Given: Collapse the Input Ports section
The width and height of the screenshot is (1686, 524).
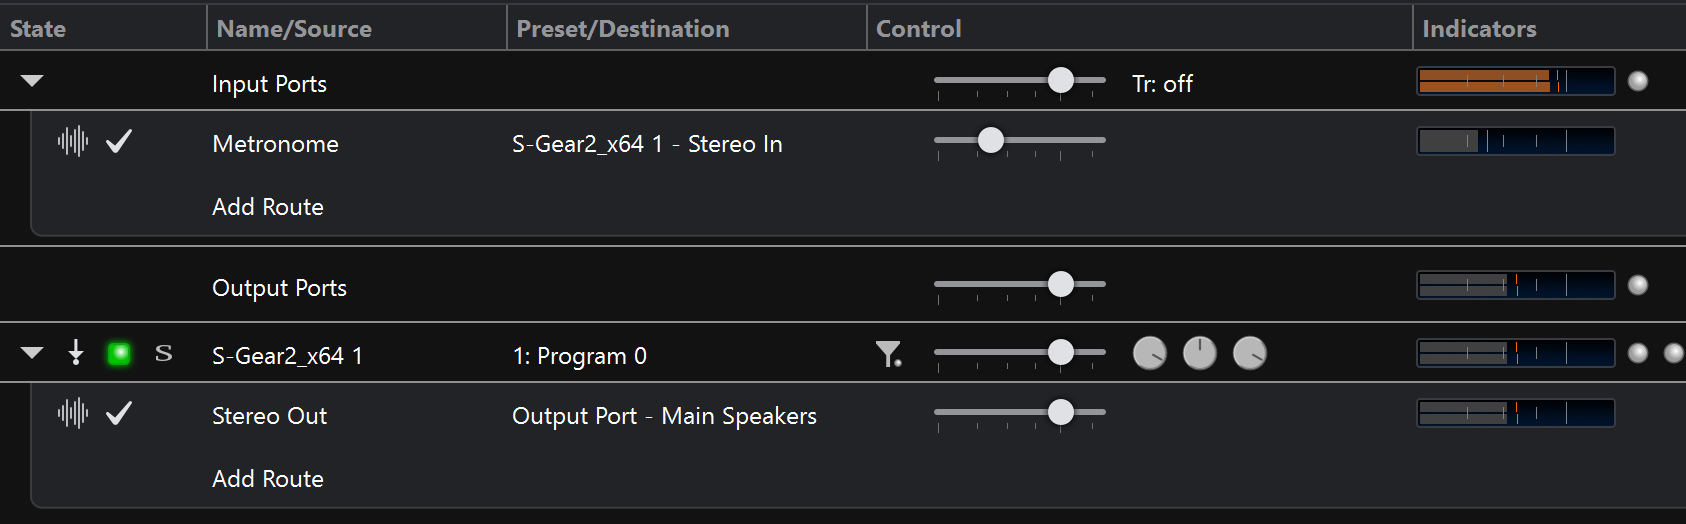Looking at the screenshot, I should (32, 81).
